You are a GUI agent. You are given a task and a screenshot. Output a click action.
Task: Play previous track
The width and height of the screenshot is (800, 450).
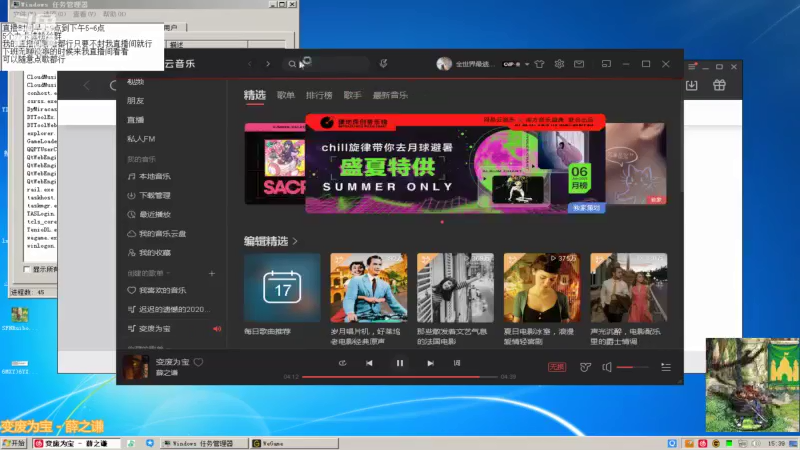pyautogui.click(x=369, y=363)
